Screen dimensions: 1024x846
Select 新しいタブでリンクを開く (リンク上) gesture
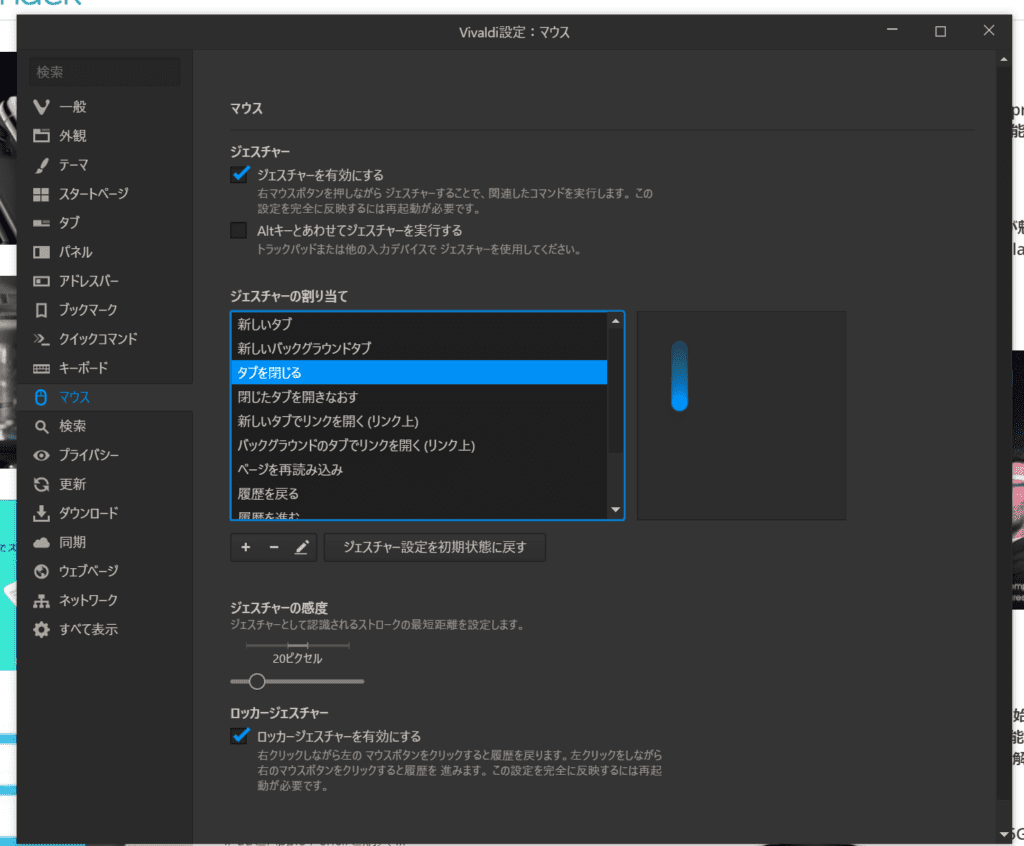click(x=419, y=421)
